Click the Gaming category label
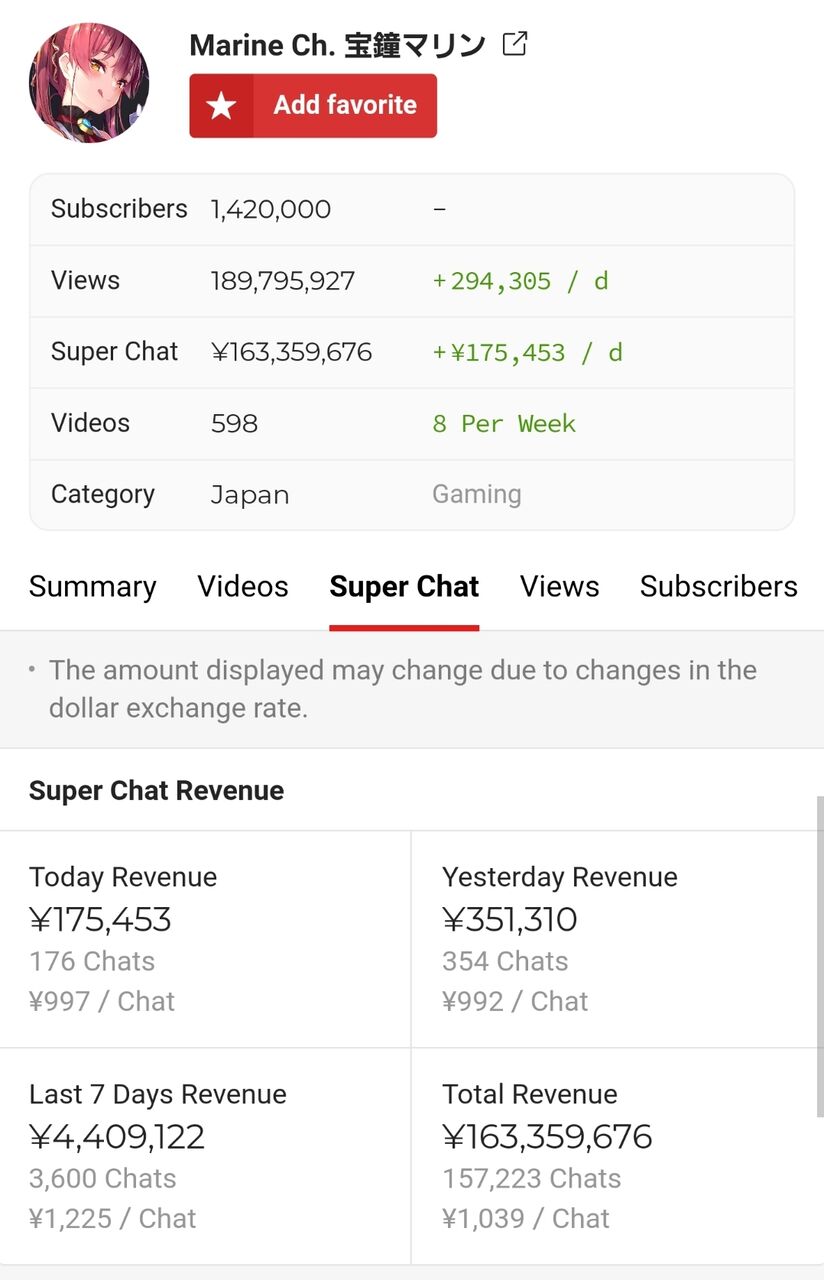Screen dimensions: 824x1280 [x=477, y=494]
